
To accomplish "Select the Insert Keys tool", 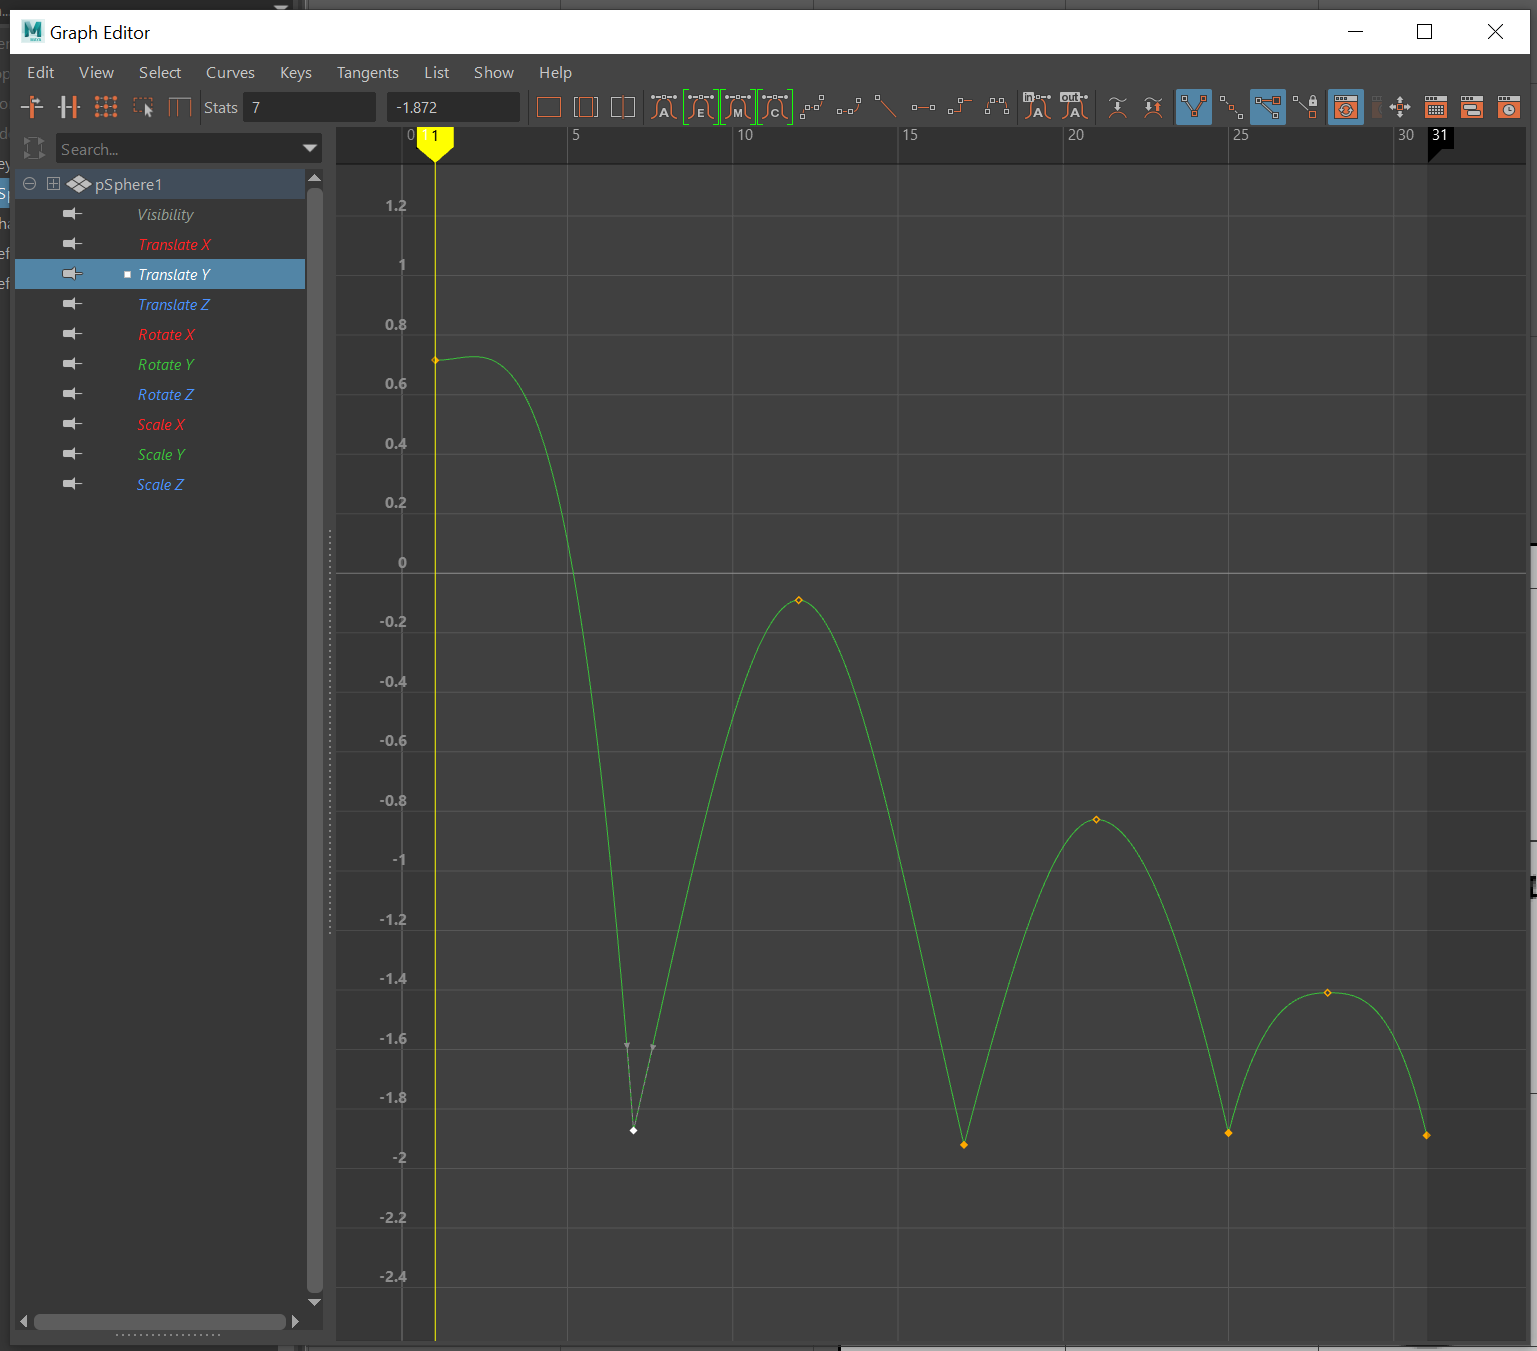I will pos(69,107).
